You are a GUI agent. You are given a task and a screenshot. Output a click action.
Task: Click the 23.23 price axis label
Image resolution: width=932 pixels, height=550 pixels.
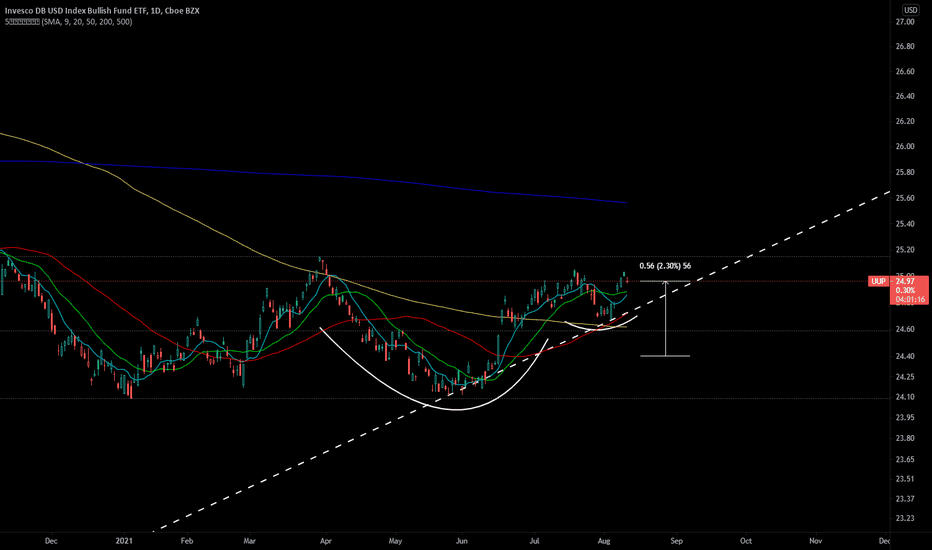[x=905, y=518]
